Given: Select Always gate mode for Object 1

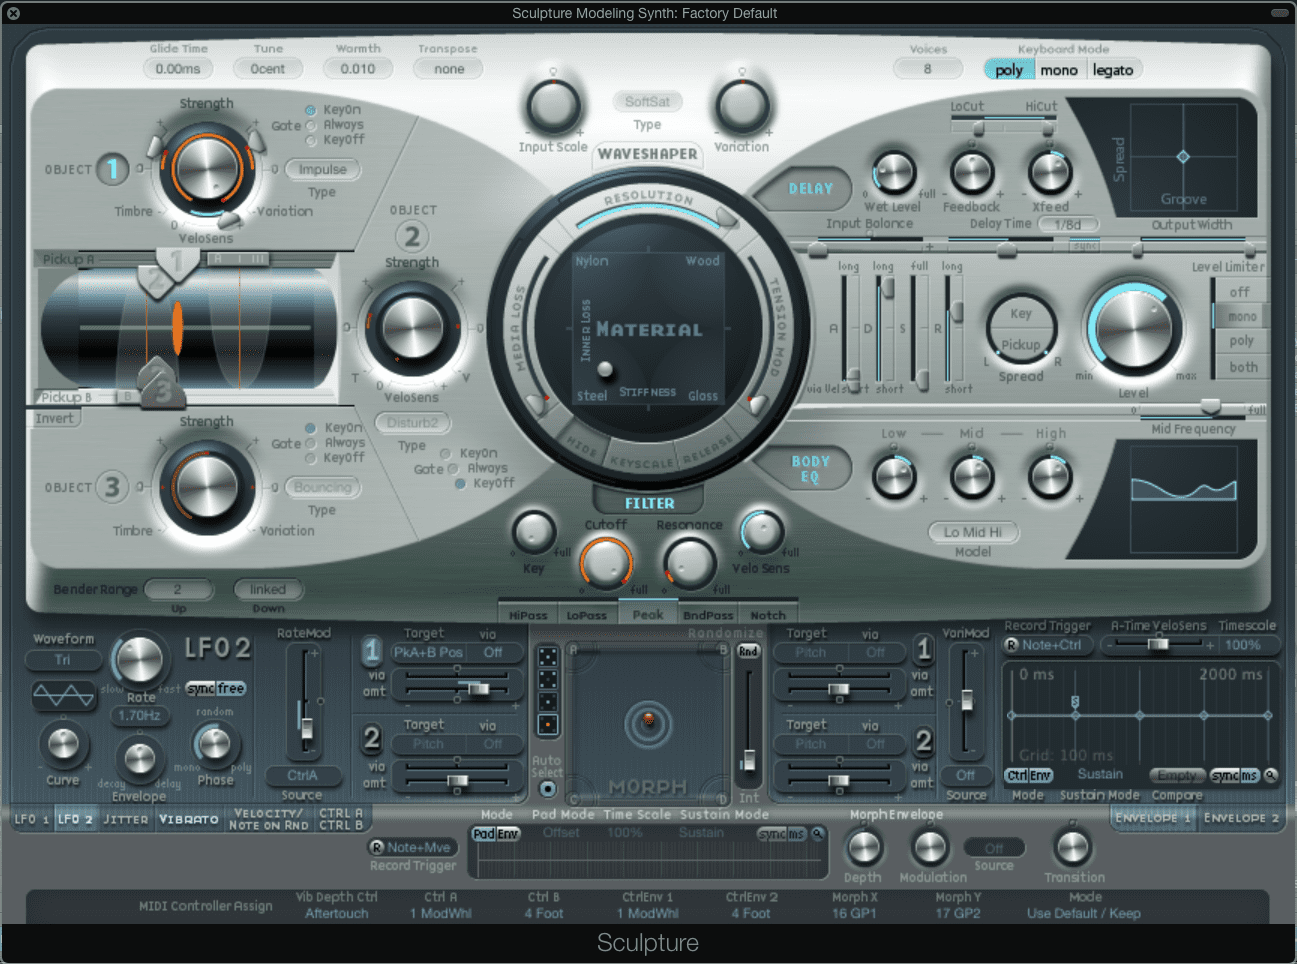Looking at the screenshot, I should 310,124.
